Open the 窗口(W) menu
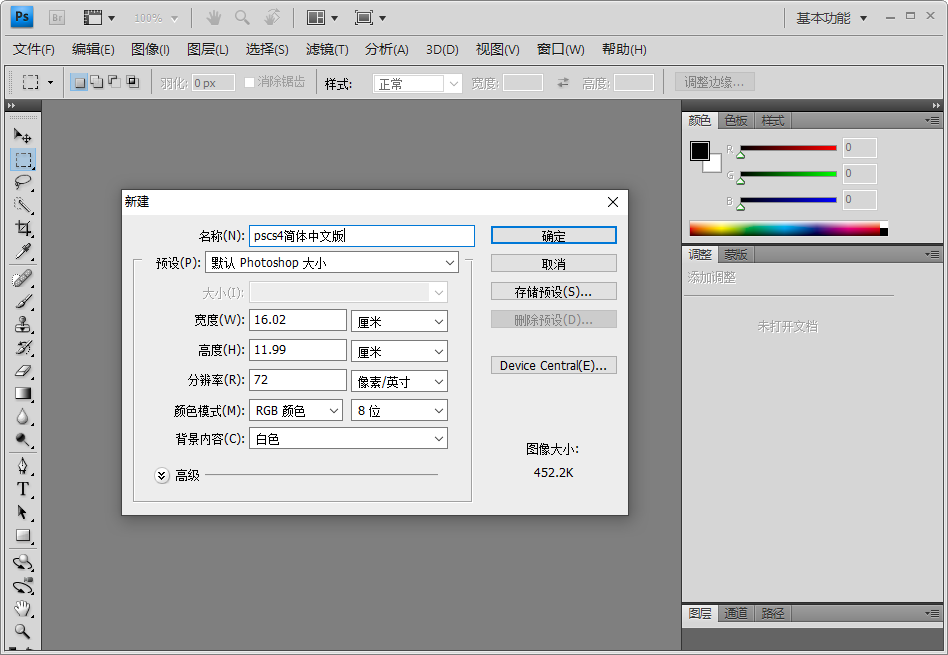The image size is (948, 655). (x=560, y=50)
